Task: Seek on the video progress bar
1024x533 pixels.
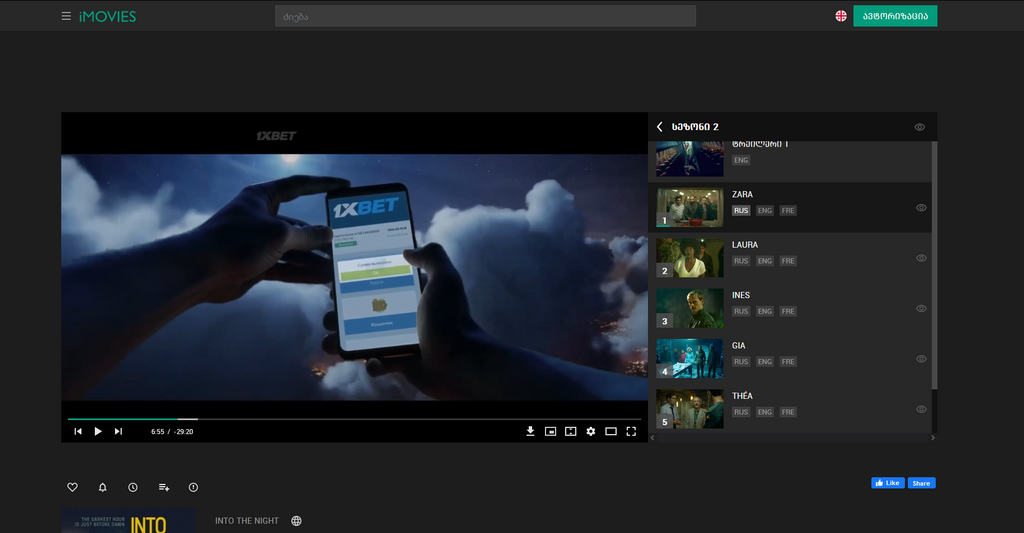Action: pyautogui.click(x=354, y=419)
